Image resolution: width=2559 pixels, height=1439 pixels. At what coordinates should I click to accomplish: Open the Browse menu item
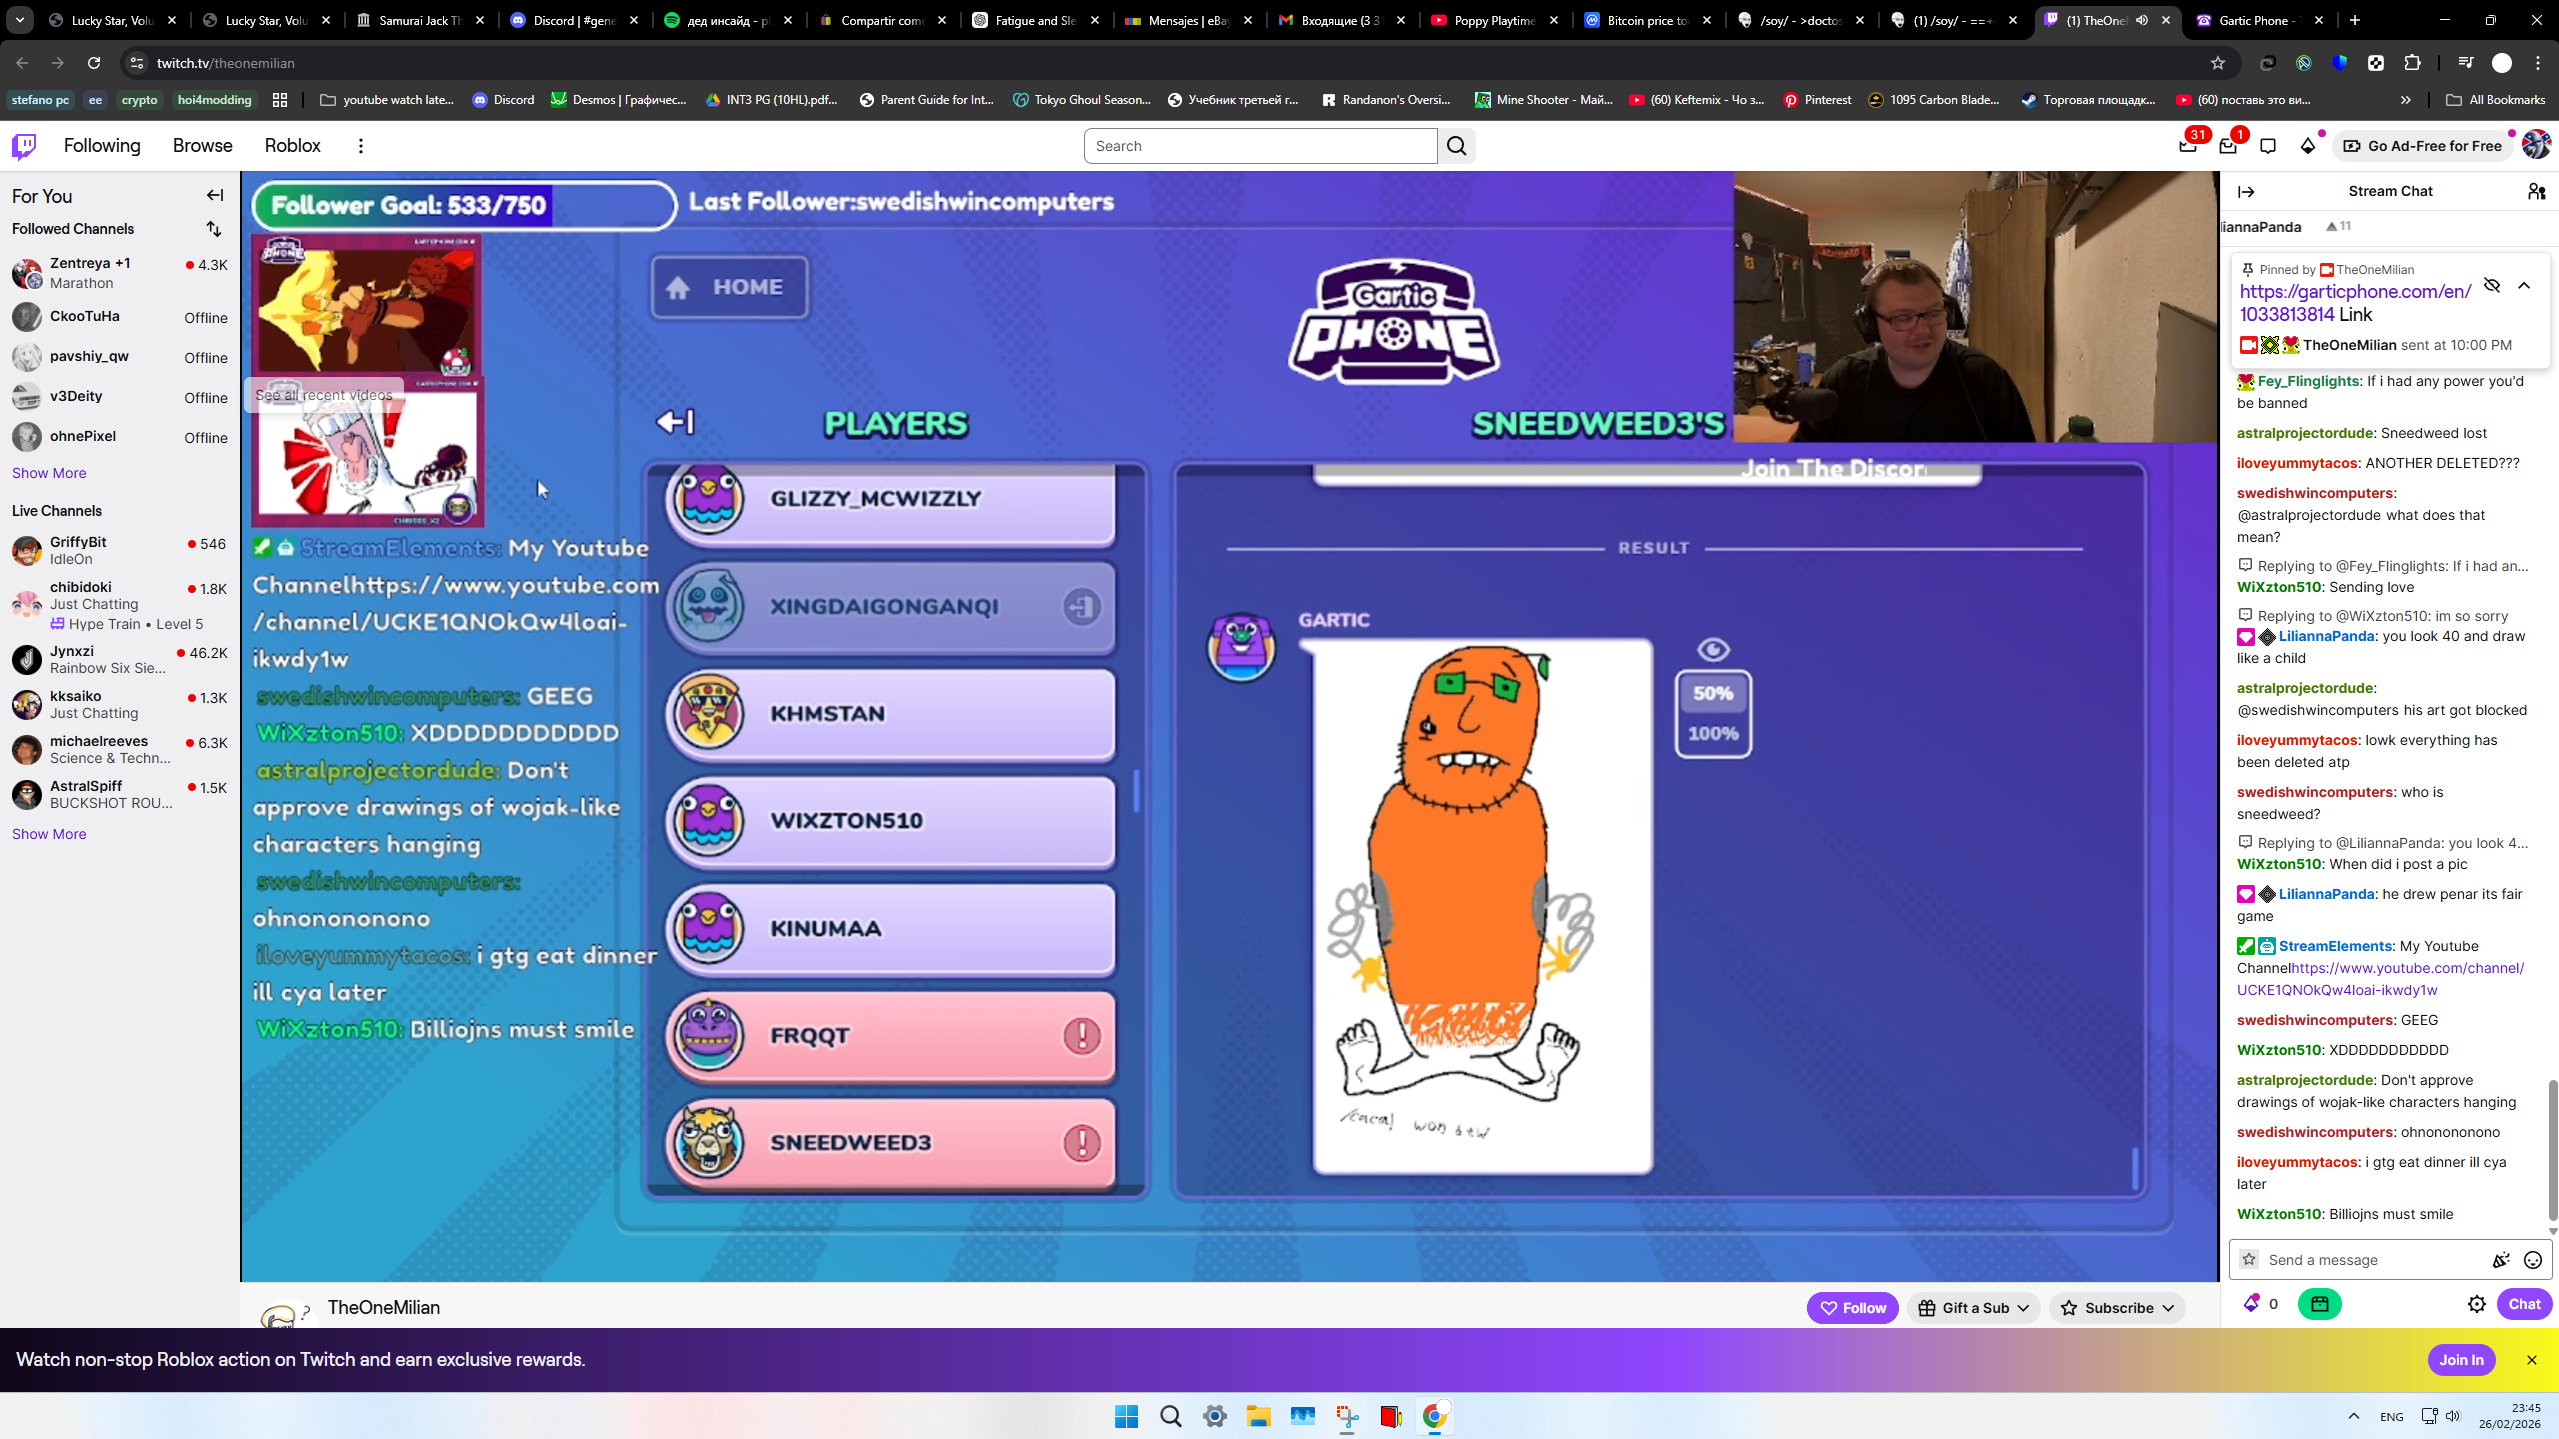(x=202, y=146)
